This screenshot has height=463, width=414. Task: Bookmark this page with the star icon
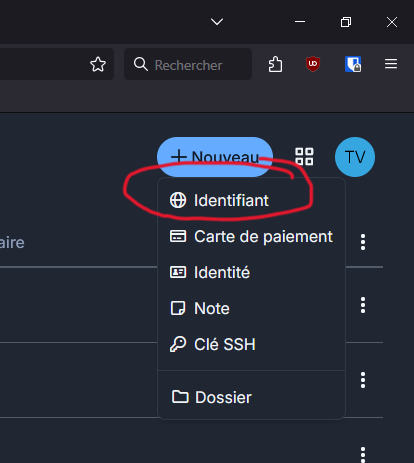98,64
